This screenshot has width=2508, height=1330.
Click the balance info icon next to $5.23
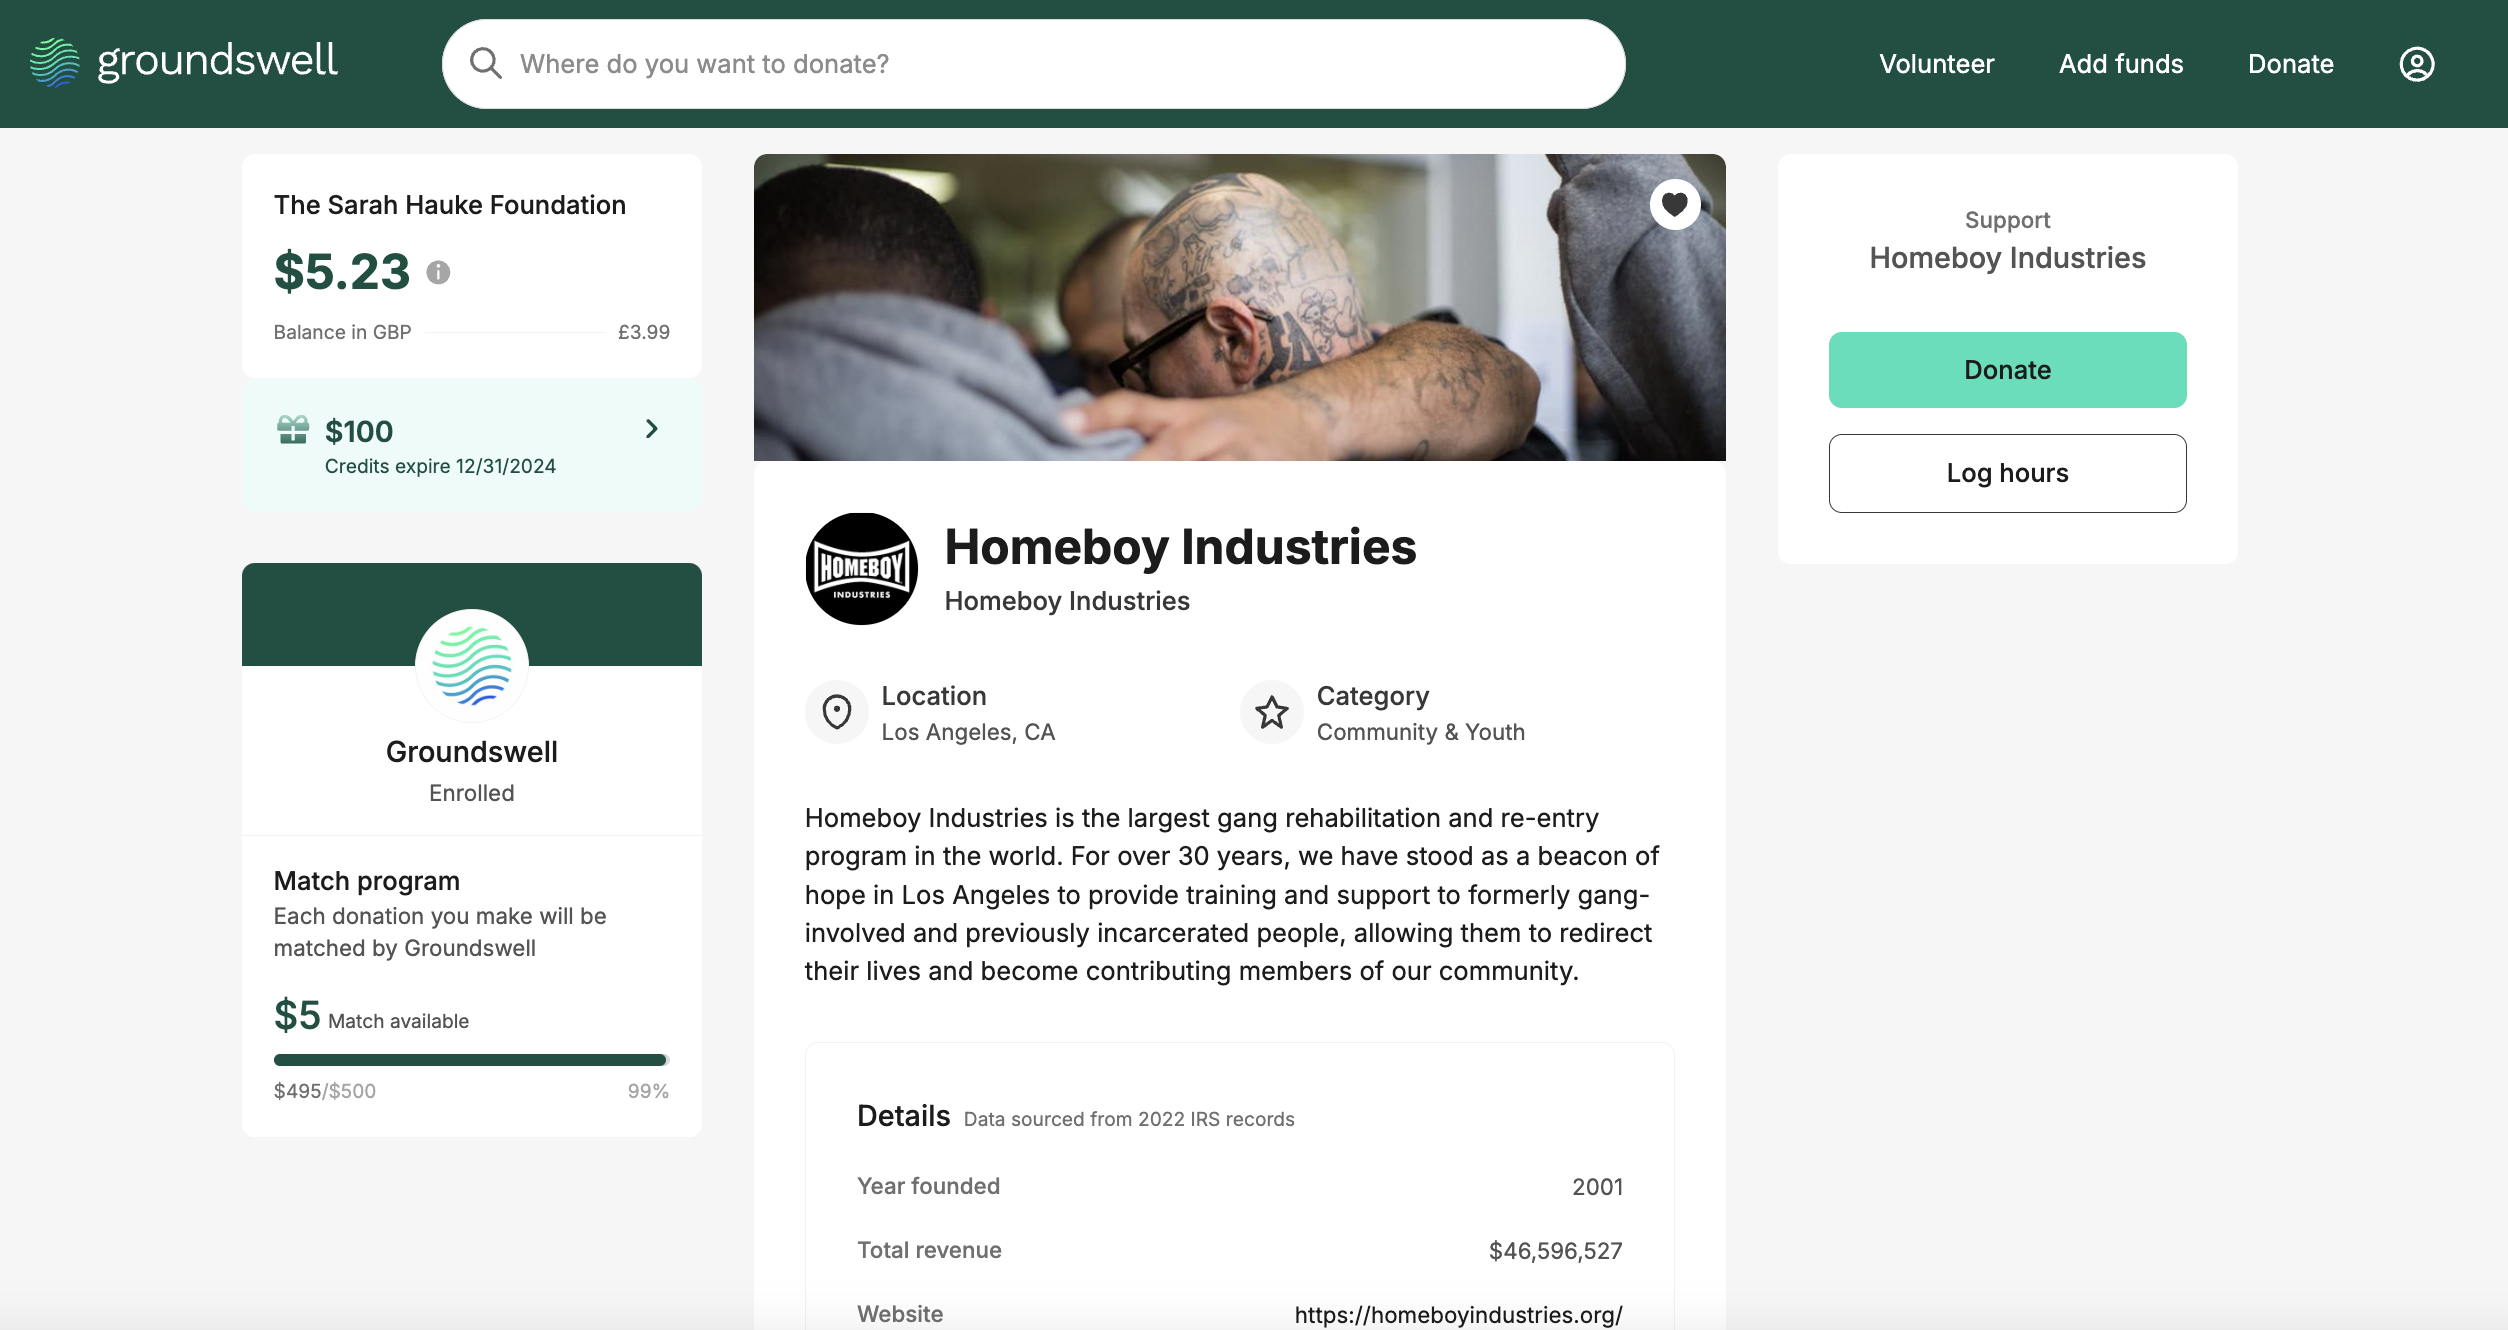pyautogui.click(x=438, y=272)
